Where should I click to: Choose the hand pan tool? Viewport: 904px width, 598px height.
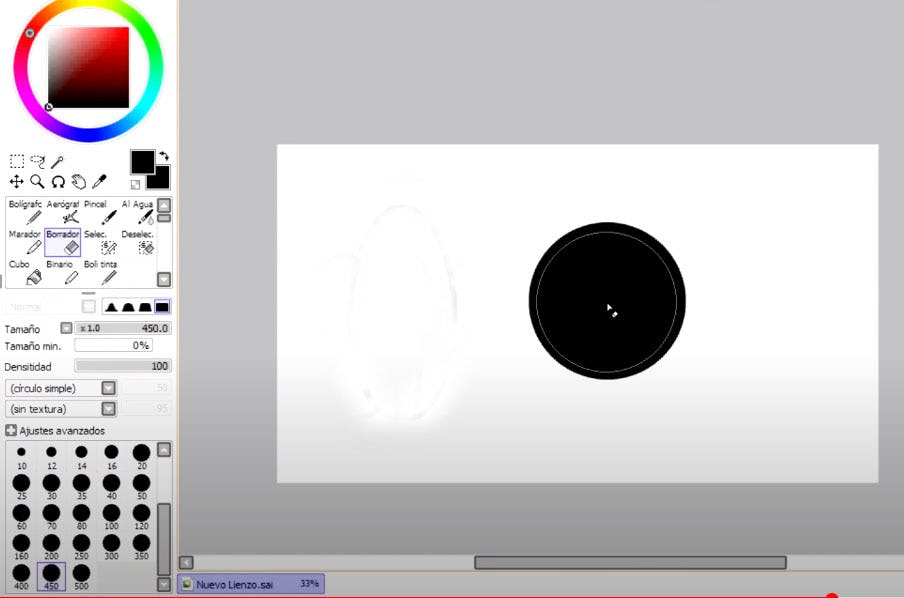[x=79, y=182]
